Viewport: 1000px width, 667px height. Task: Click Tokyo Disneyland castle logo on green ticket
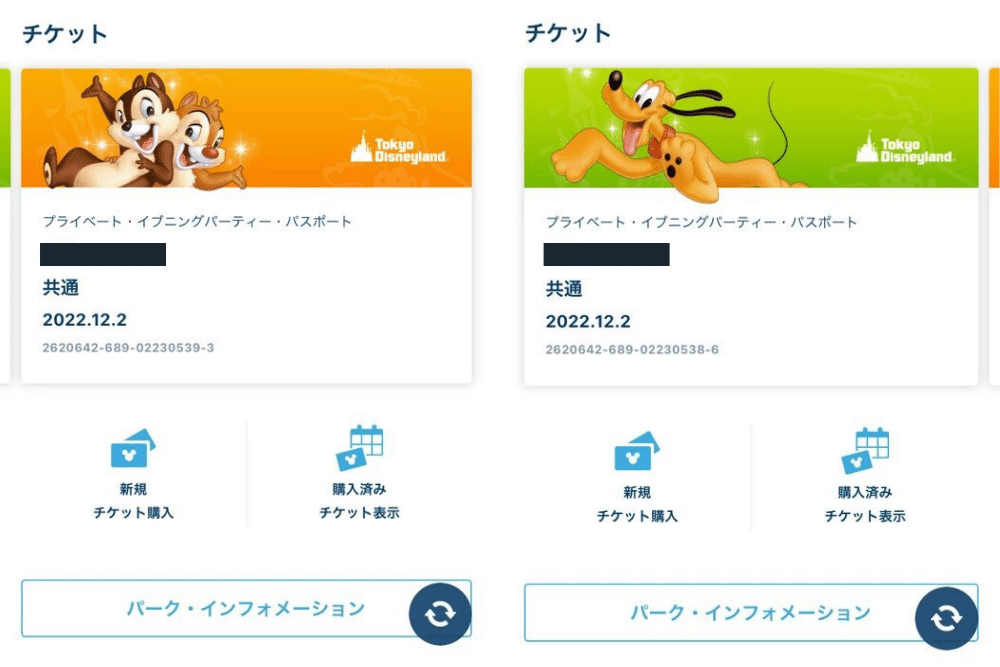pos(904,149)
